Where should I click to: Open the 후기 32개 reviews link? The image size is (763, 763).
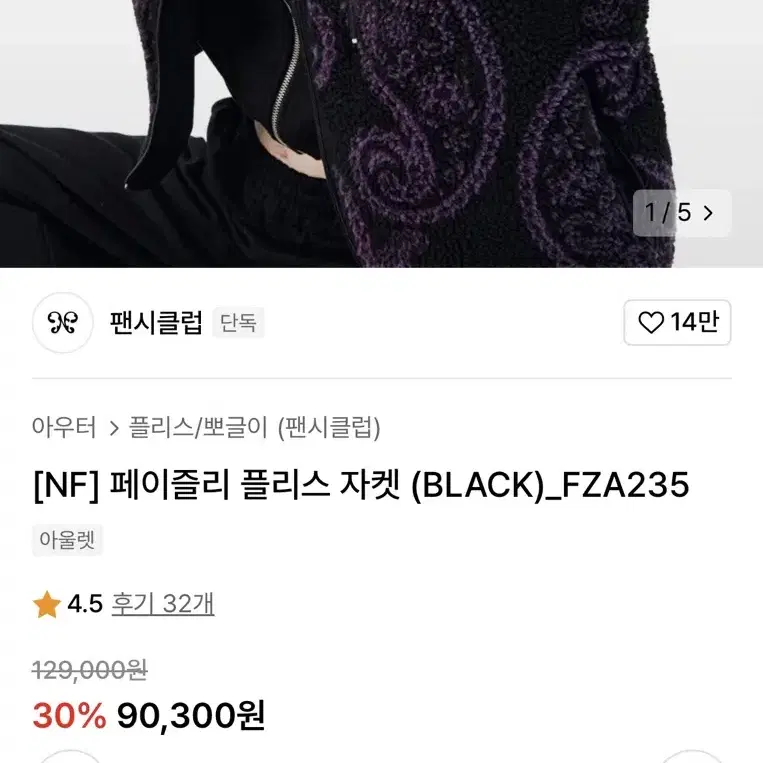pos(163,604)
